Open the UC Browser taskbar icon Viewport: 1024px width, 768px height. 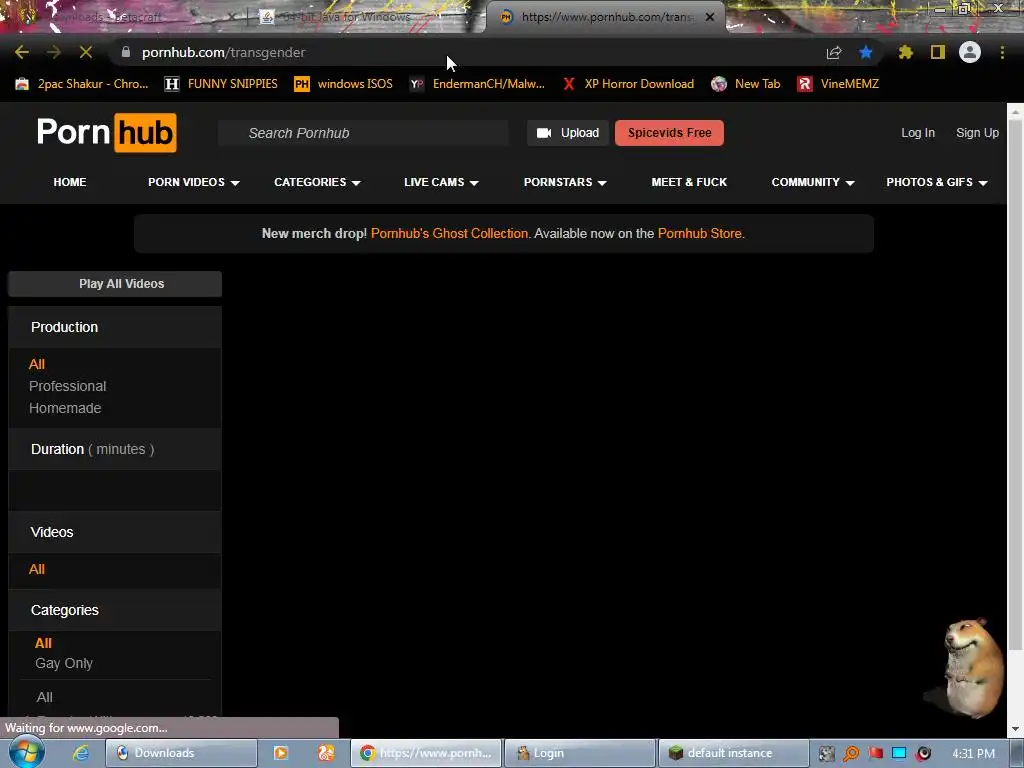(326, 753)
